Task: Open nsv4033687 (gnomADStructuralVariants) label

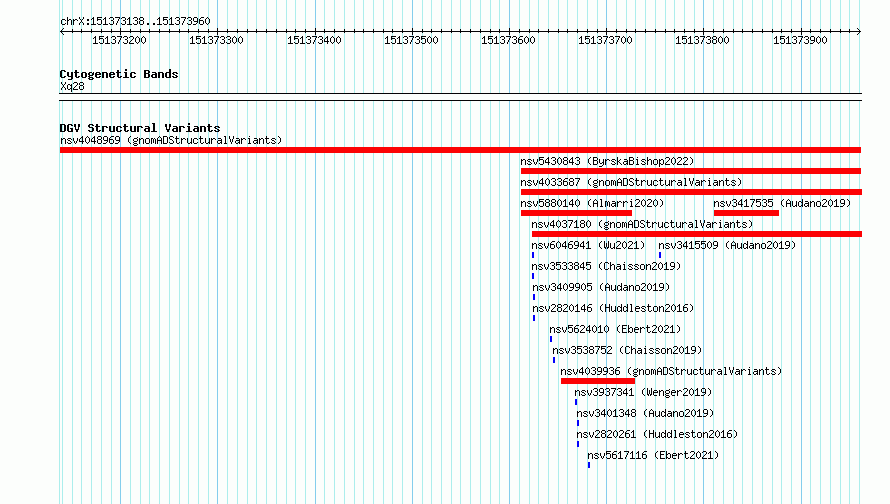Action: tap(631, 182)
